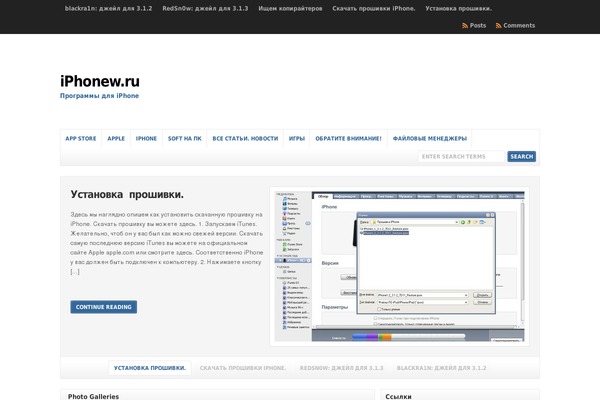This screenshot has width=600, height=400.
Task: Open top link RedSn0w джейл для 3.1.3
Action: click(205, 8)
